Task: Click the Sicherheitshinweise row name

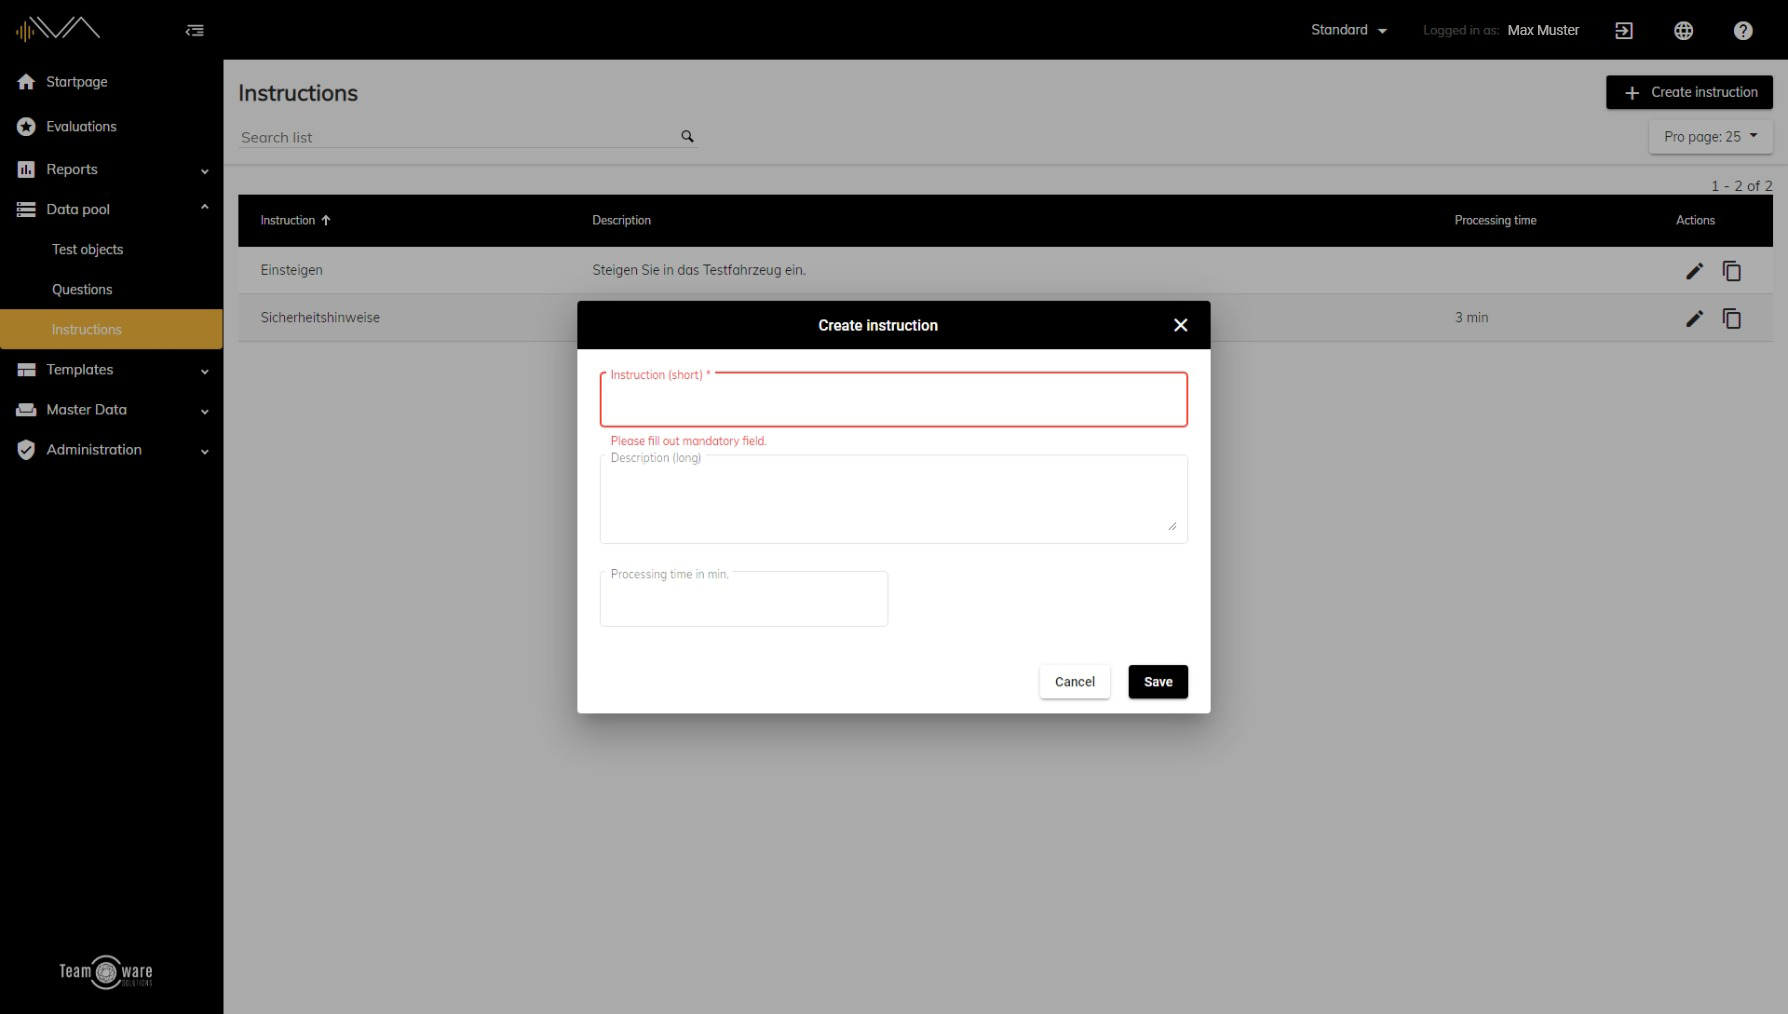Action: (x=320, y=317)
